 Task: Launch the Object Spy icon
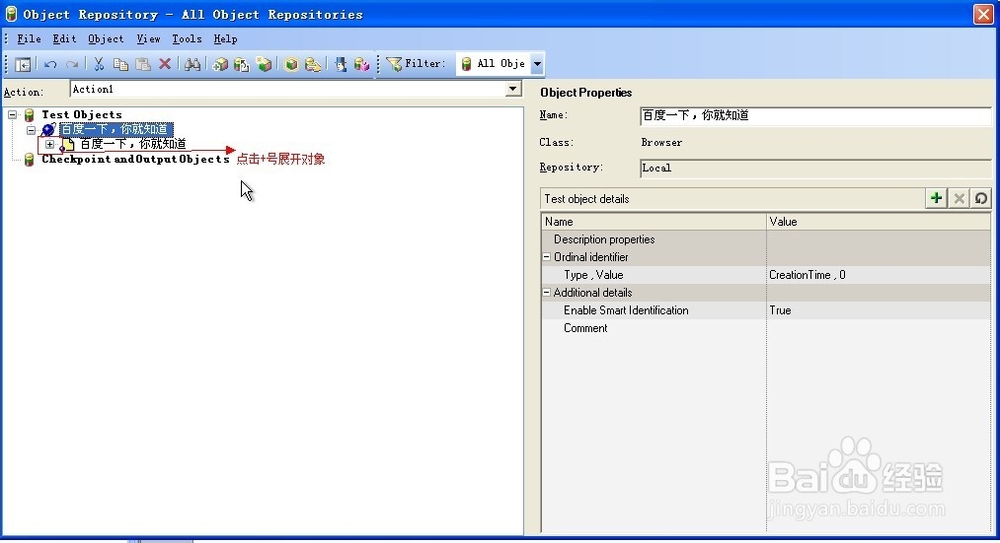[x=341, y=64]
